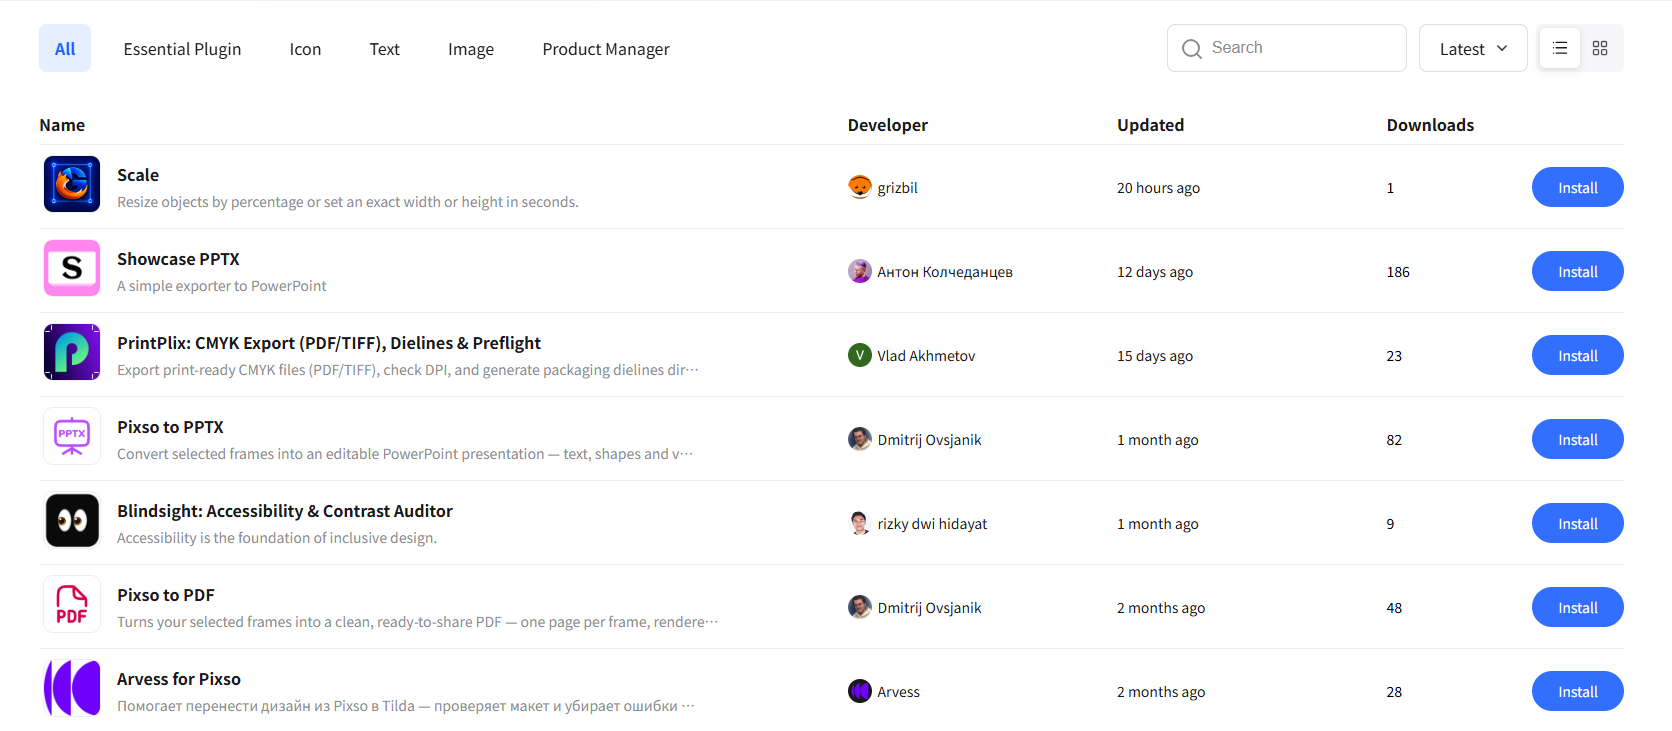Click developer name Vlad Akhmetov

click(926, 356)
